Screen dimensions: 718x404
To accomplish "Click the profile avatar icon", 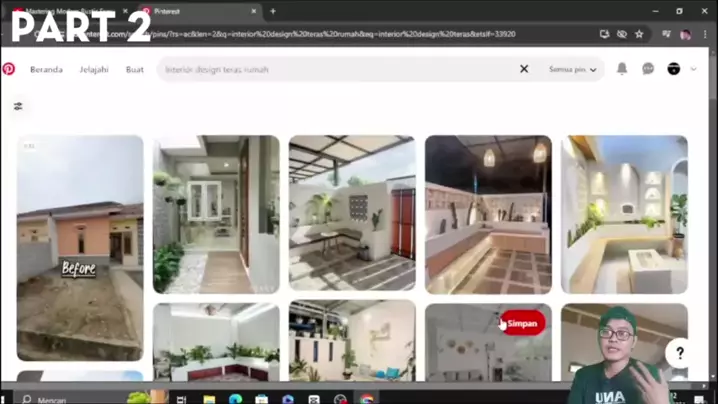I will tap(674, 69).
